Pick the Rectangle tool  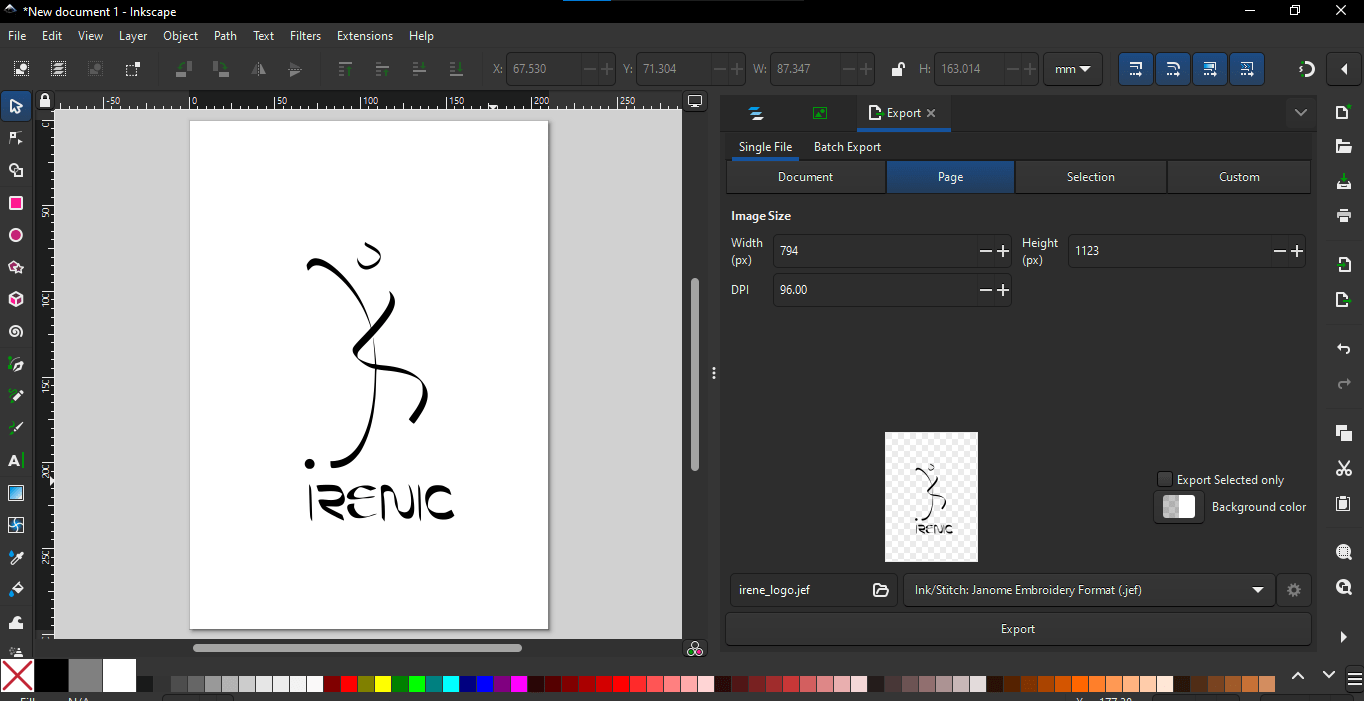(16, 203)
